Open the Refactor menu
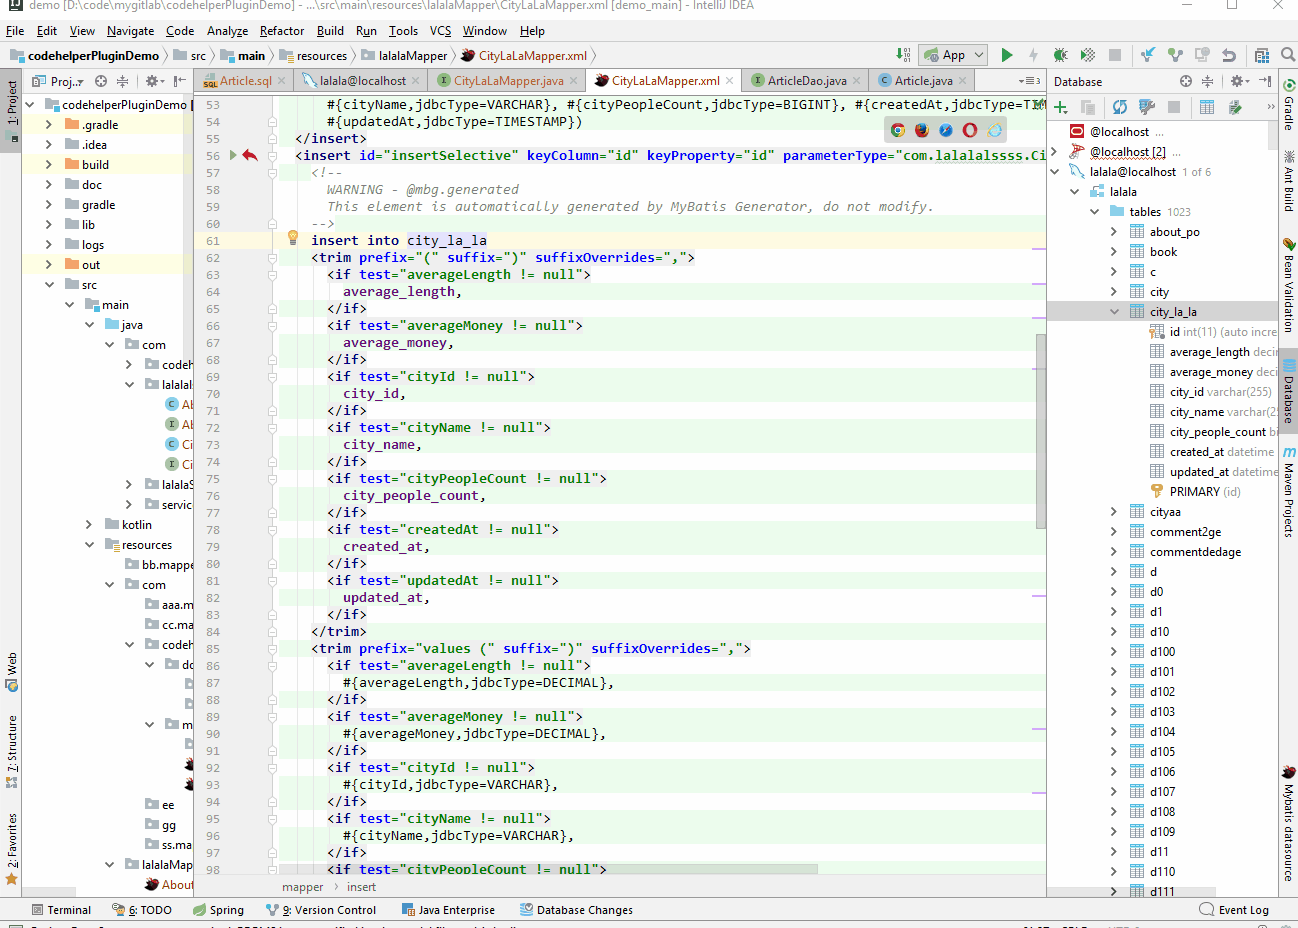1298x928 pixels. pos(281,31)
